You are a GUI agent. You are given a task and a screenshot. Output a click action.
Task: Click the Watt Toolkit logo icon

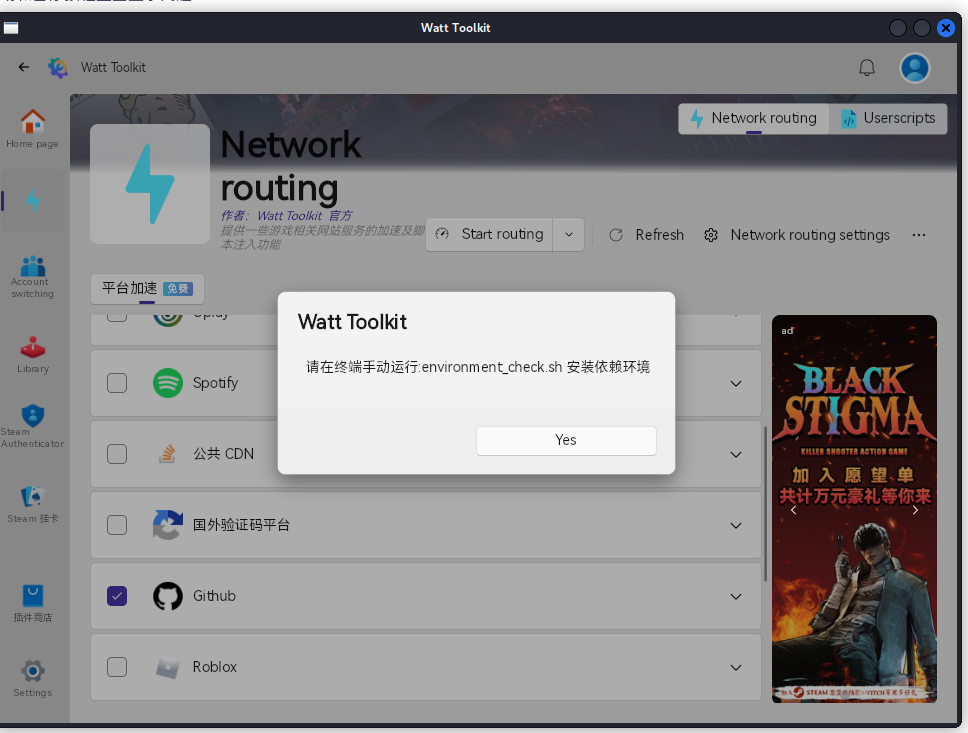coord(58,67)
